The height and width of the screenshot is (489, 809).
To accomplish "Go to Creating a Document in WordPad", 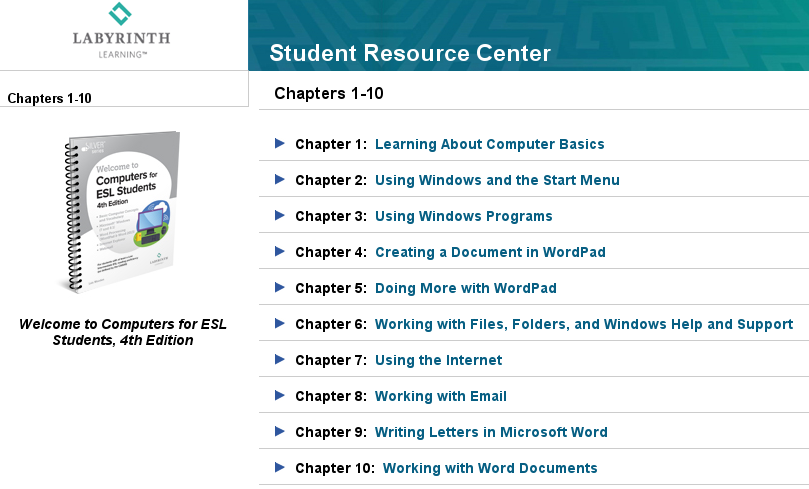I will click(x=490, y=252).
